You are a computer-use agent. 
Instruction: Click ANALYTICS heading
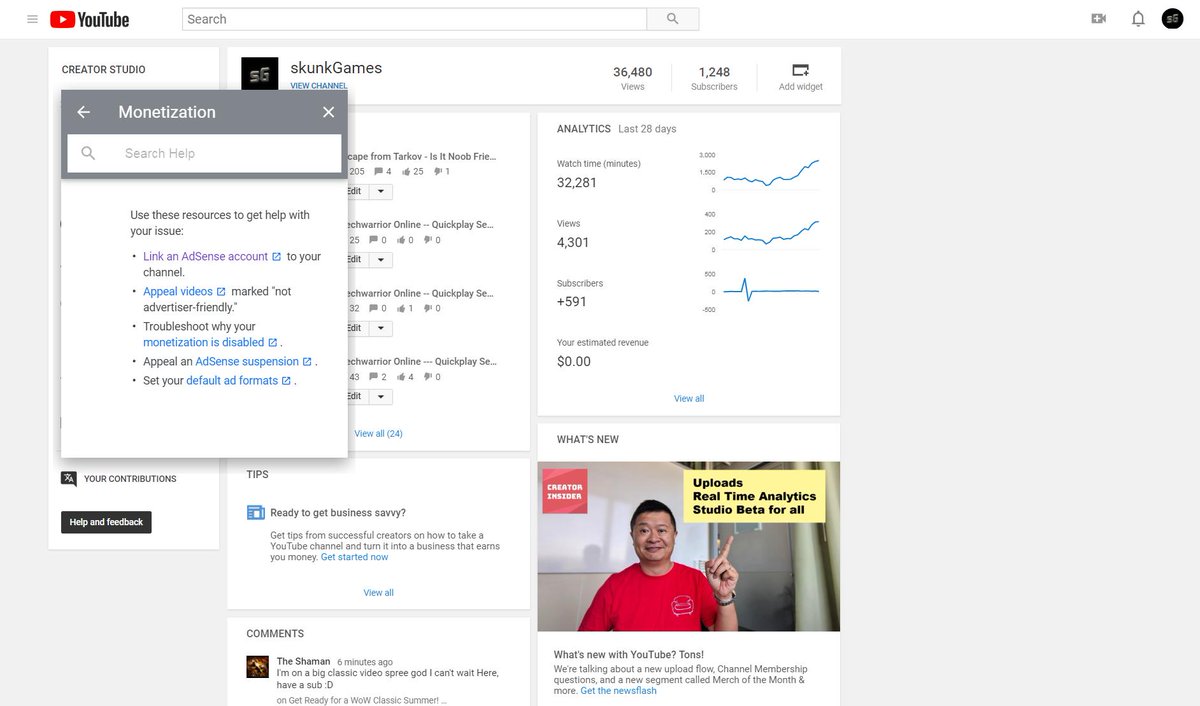pyautogui.click(x=584, y=129)
